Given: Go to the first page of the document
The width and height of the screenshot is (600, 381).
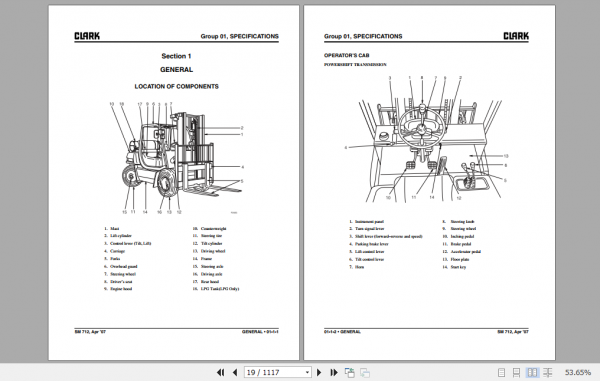Looking at the screenshot, I should (x=220, y=372).
